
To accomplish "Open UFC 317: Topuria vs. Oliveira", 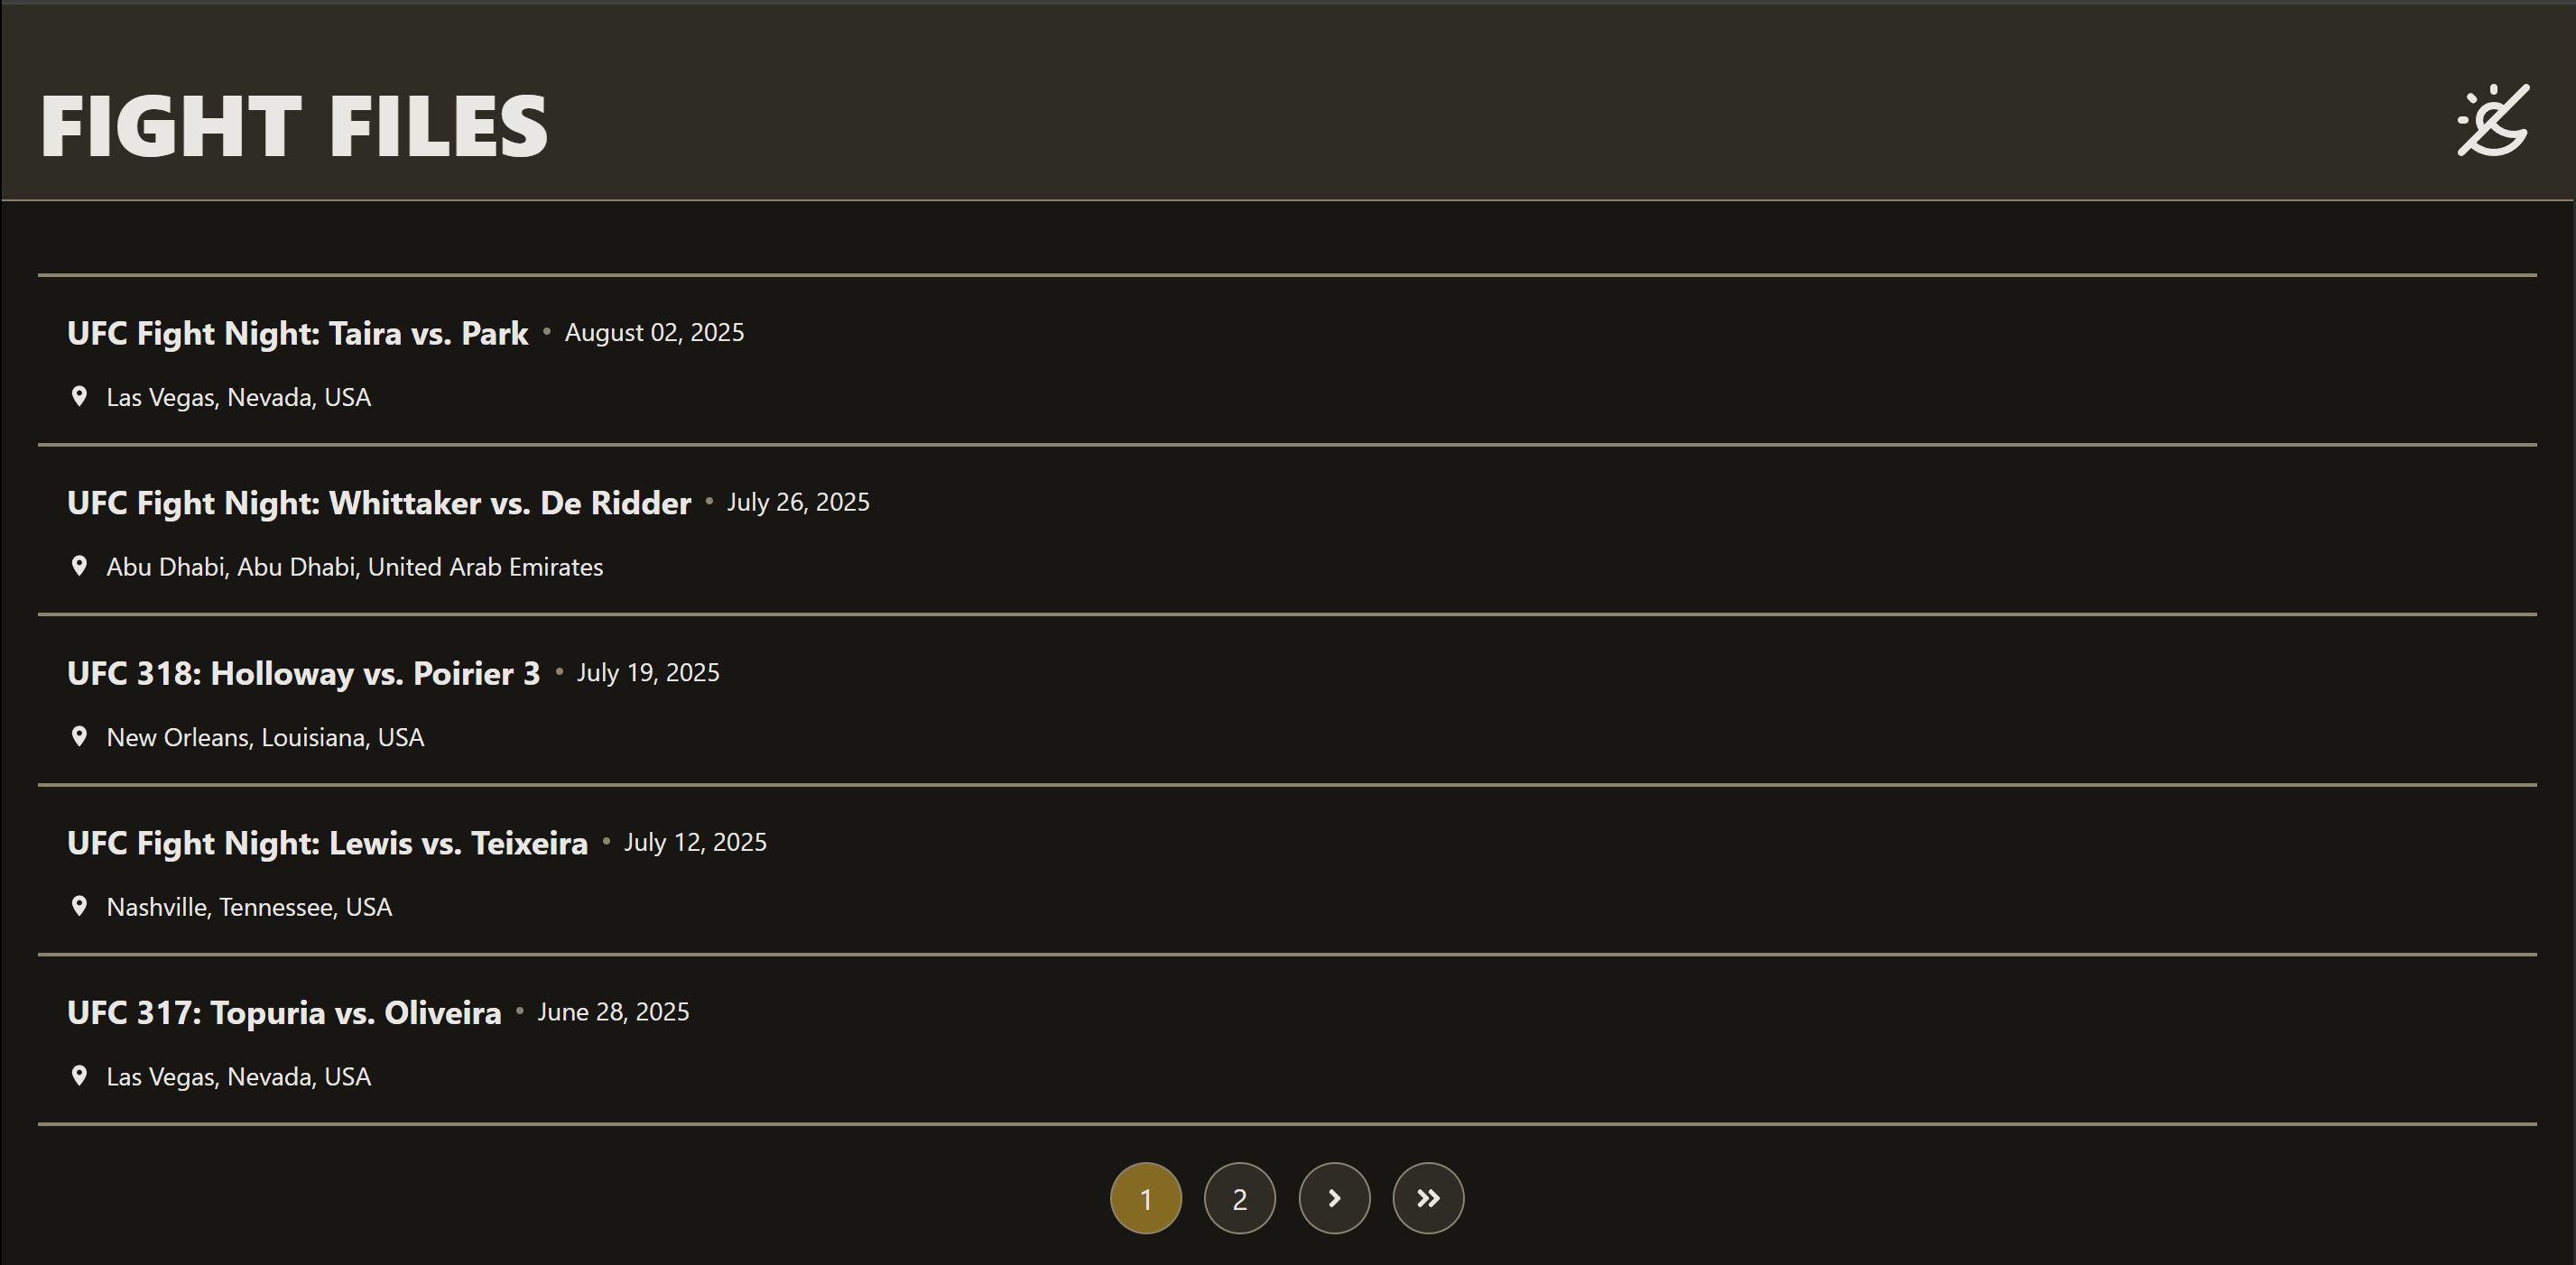I will pos(284,1012).
